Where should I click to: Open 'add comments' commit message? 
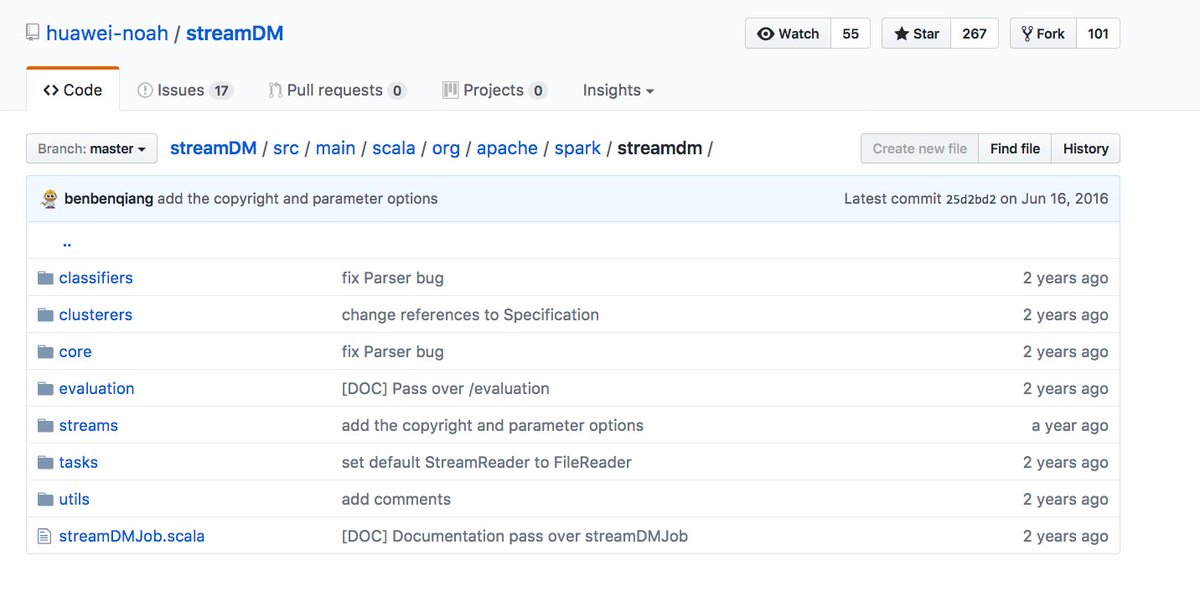[396, 500]
